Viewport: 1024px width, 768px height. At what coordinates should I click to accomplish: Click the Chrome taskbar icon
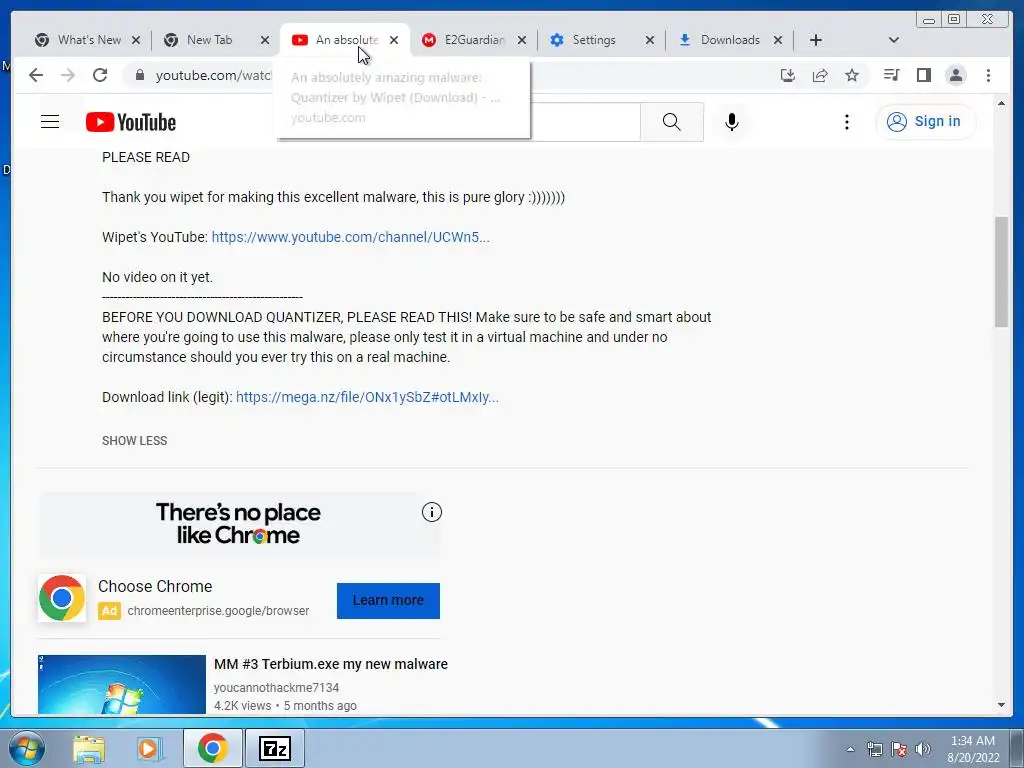click(213, 748)
